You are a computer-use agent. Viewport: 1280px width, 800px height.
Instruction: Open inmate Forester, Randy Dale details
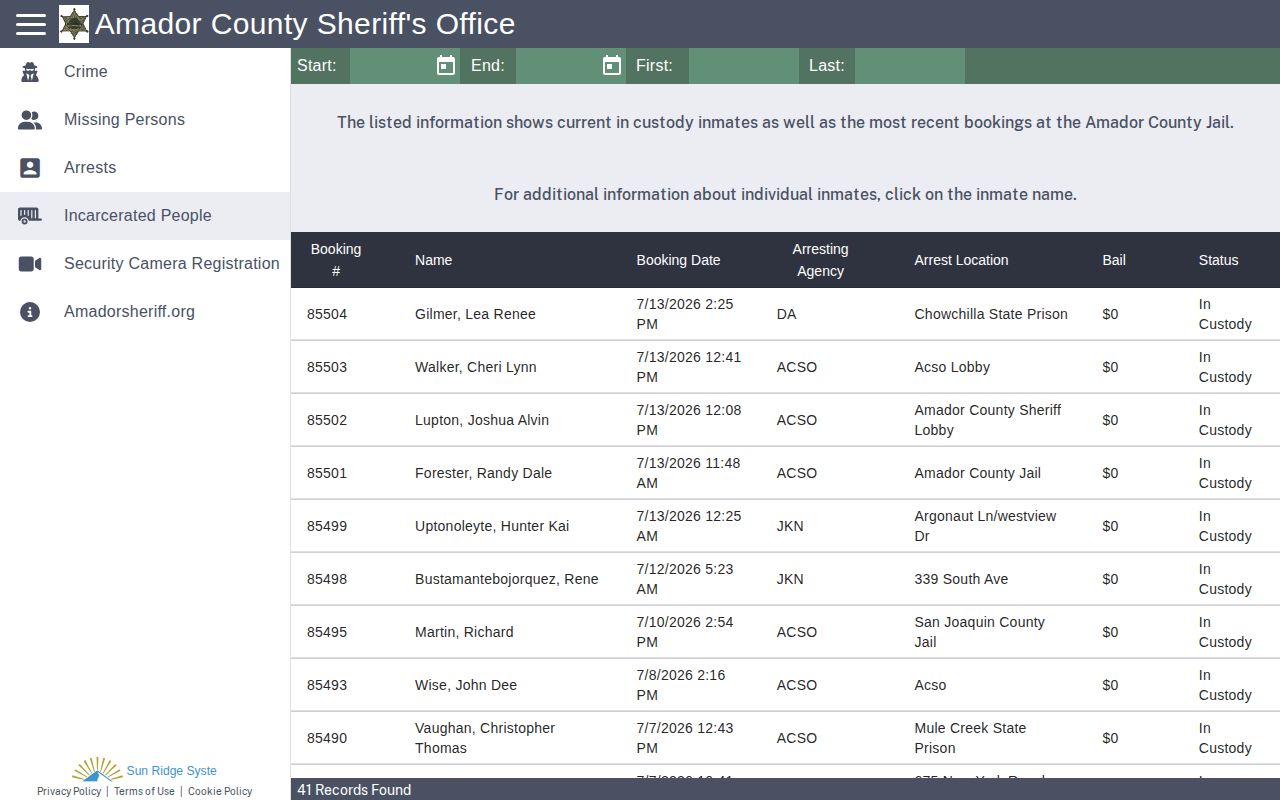pyautogui.click(x=483, y=473)
